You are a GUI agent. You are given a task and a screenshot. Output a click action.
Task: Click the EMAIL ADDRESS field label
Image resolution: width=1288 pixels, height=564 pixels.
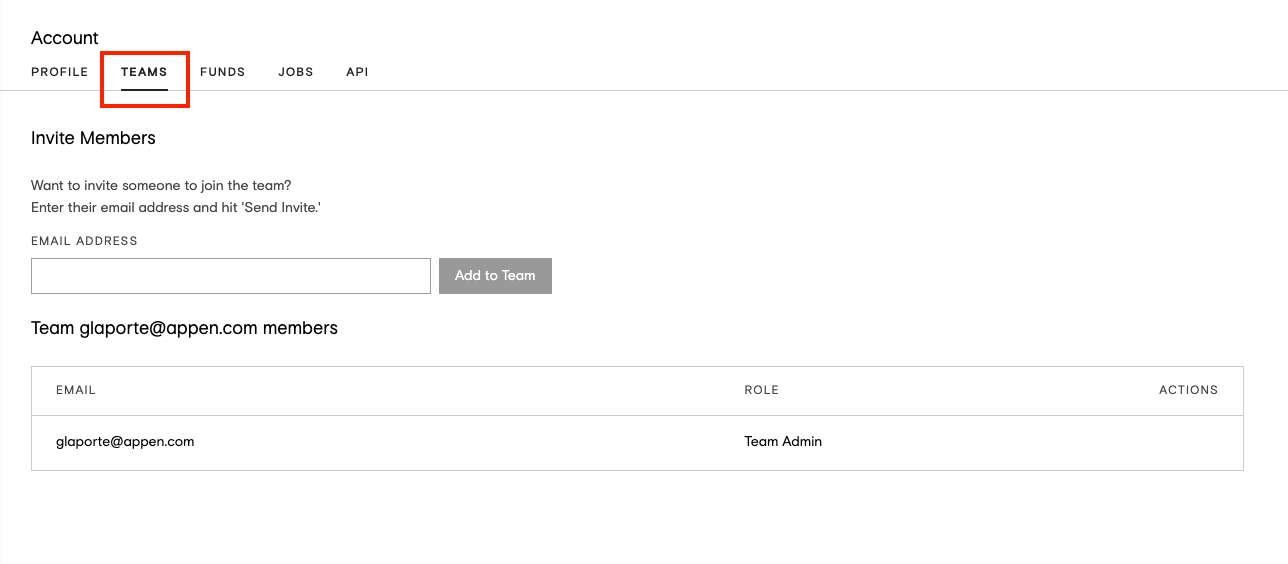[84, 241]
